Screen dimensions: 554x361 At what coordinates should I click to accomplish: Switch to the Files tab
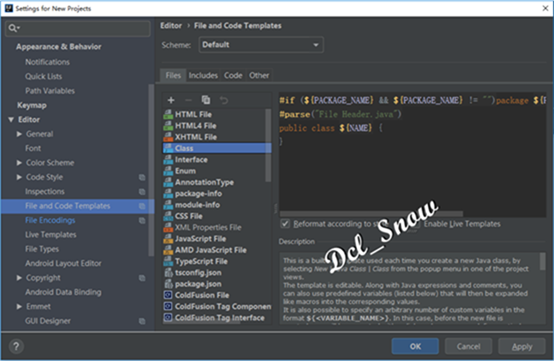pos(173,76)
